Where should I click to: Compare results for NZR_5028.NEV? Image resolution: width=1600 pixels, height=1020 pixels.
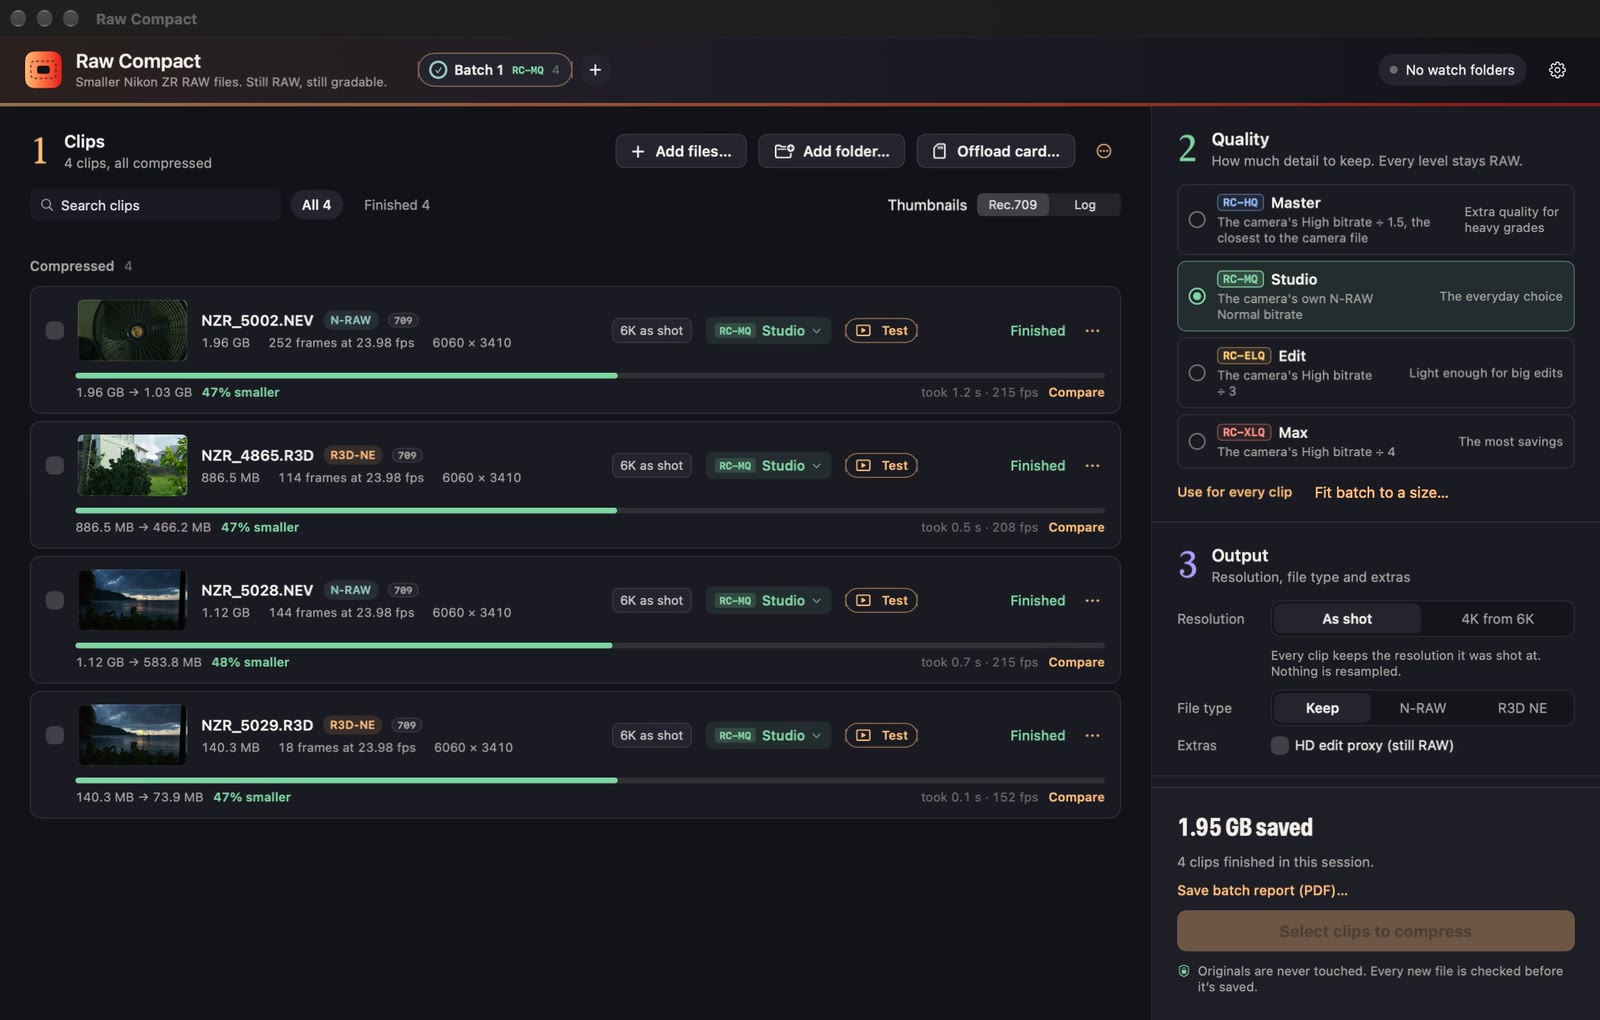click(x=1076, y=662)
